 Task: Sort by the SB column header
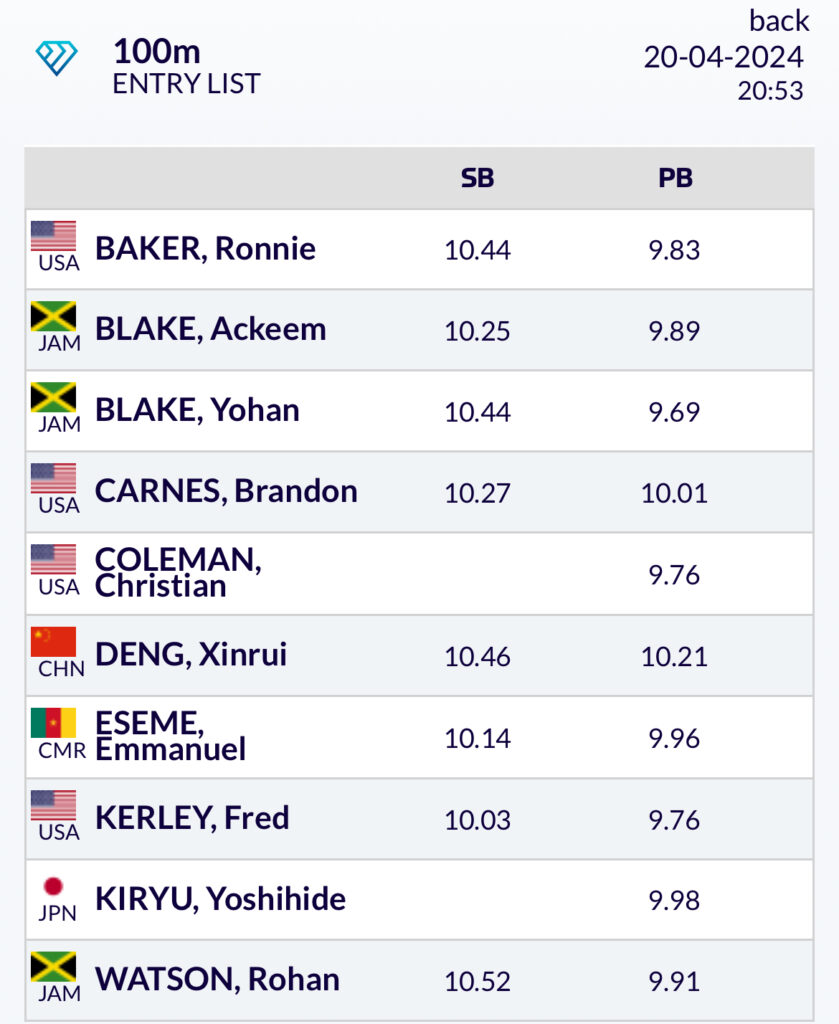(477, 178)
